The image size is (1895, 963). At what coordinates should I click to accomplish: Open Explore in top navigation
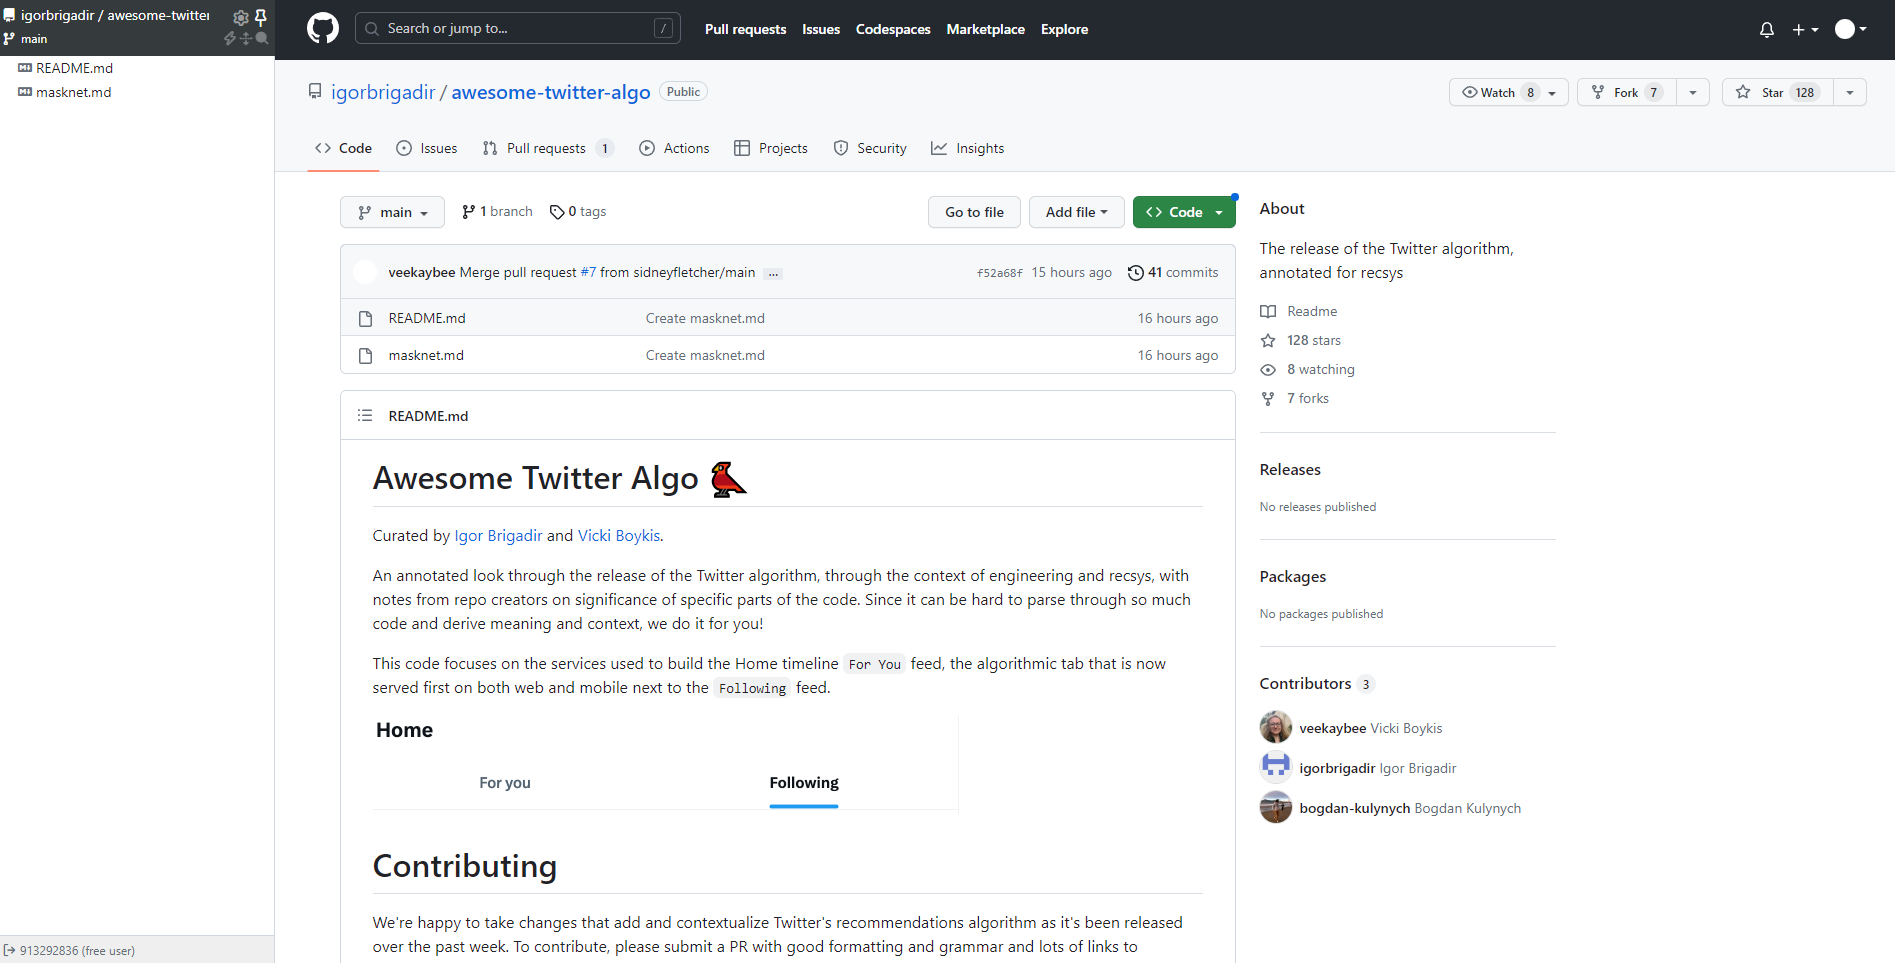pyautogui.click(x=1064, y=29)
